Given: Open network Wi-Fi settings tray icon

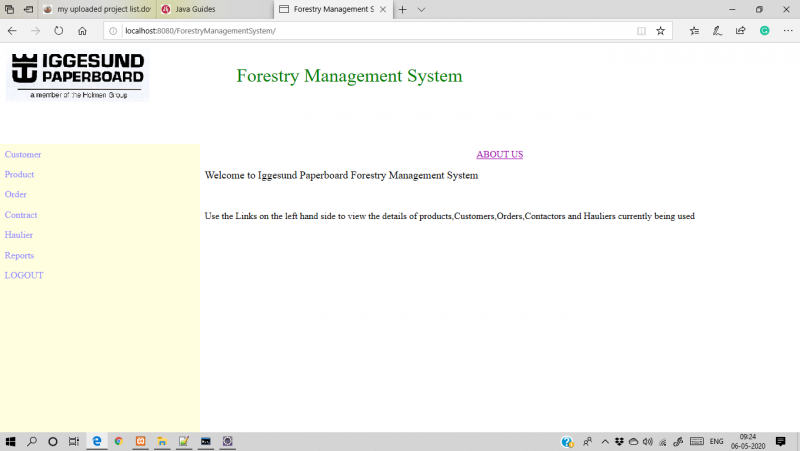Looking at the screenshot, I should pyautogui.click(x=663, y=442).
